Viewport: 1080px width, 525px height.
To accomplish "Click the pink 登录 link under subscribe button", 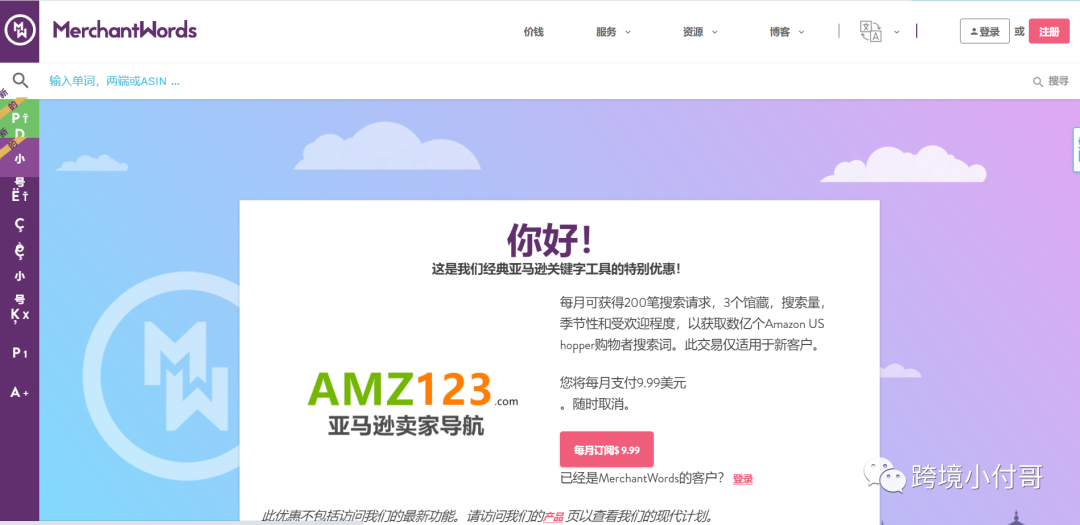I will [742, 479].
